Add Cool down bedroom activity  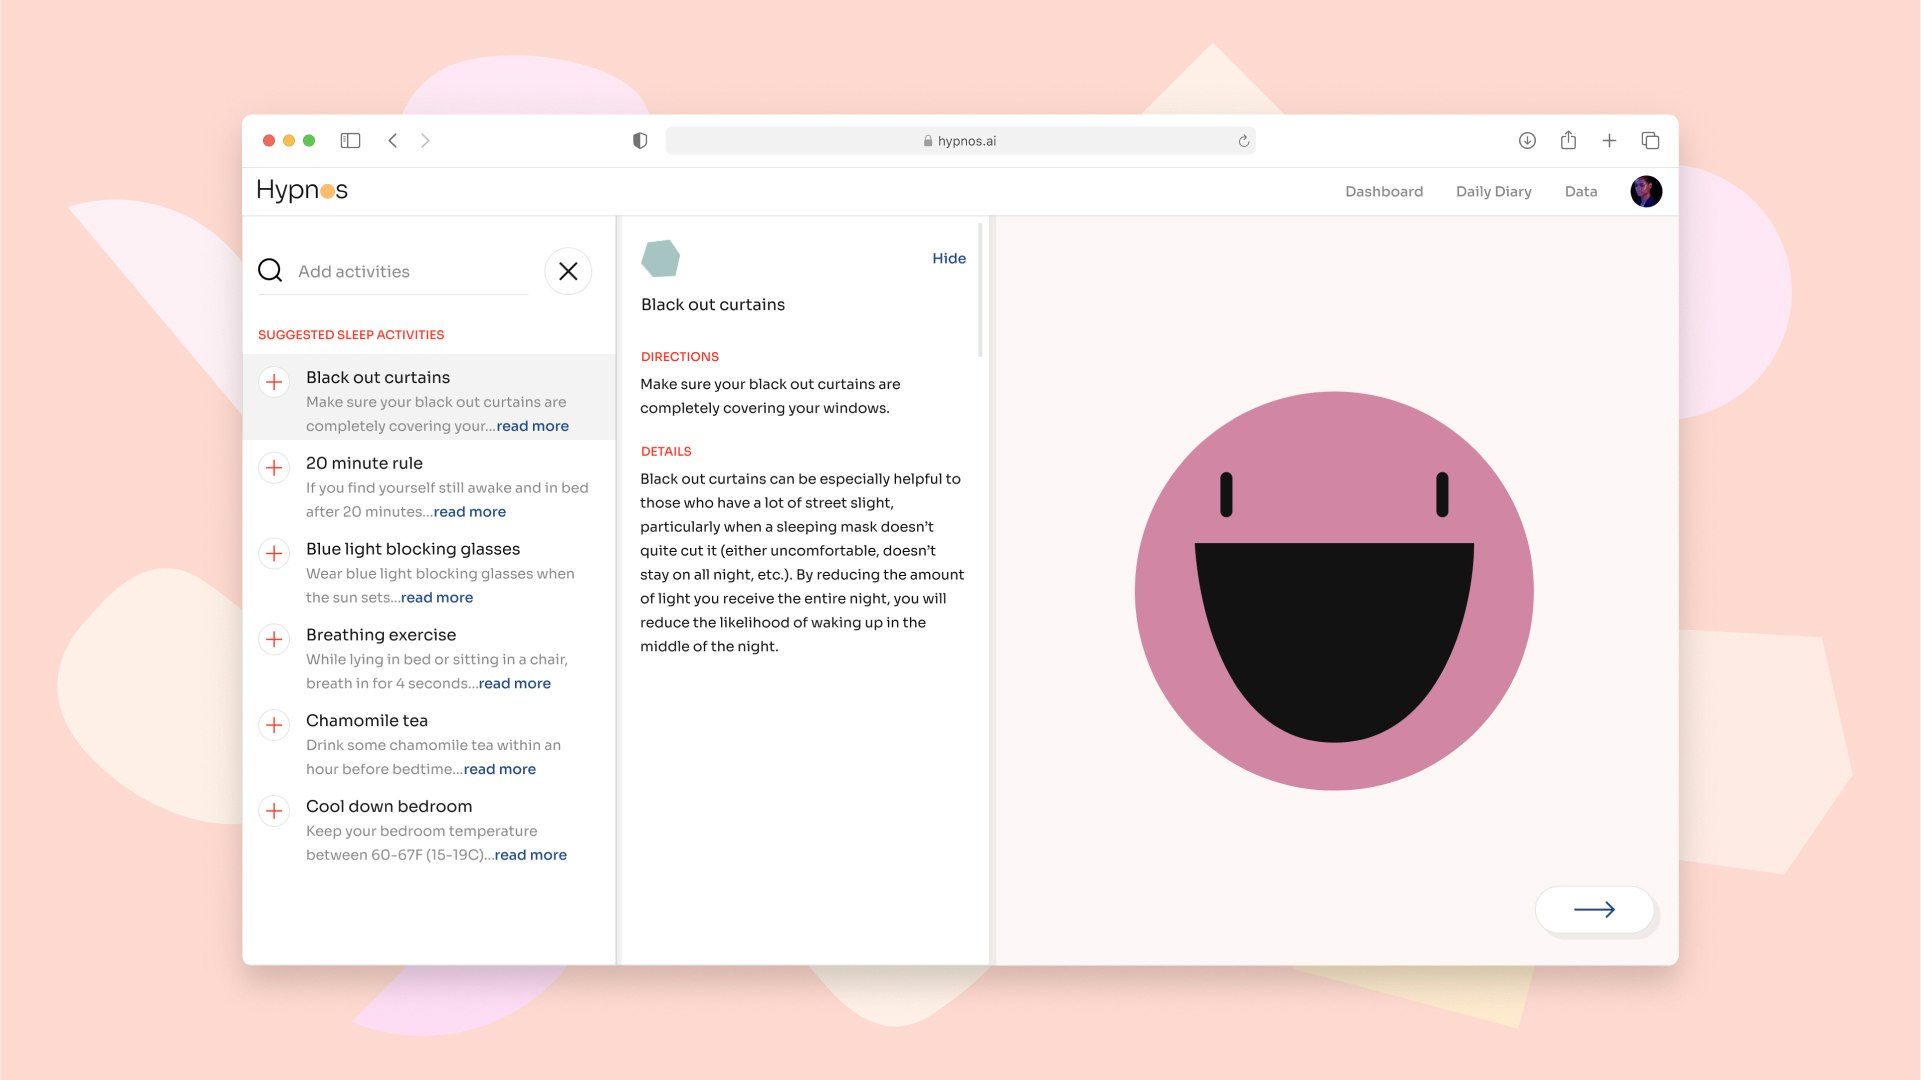pos(274,811)
